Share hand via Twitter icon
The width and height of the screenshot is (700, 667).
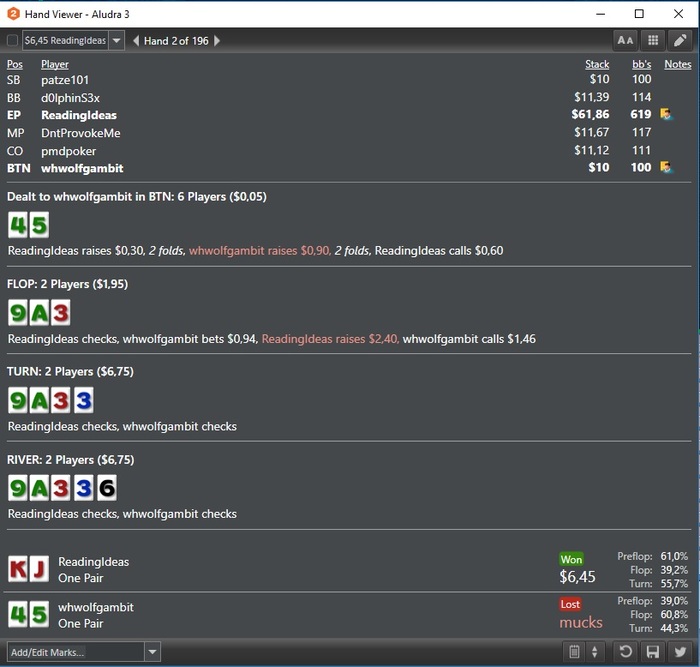point(680,652)
